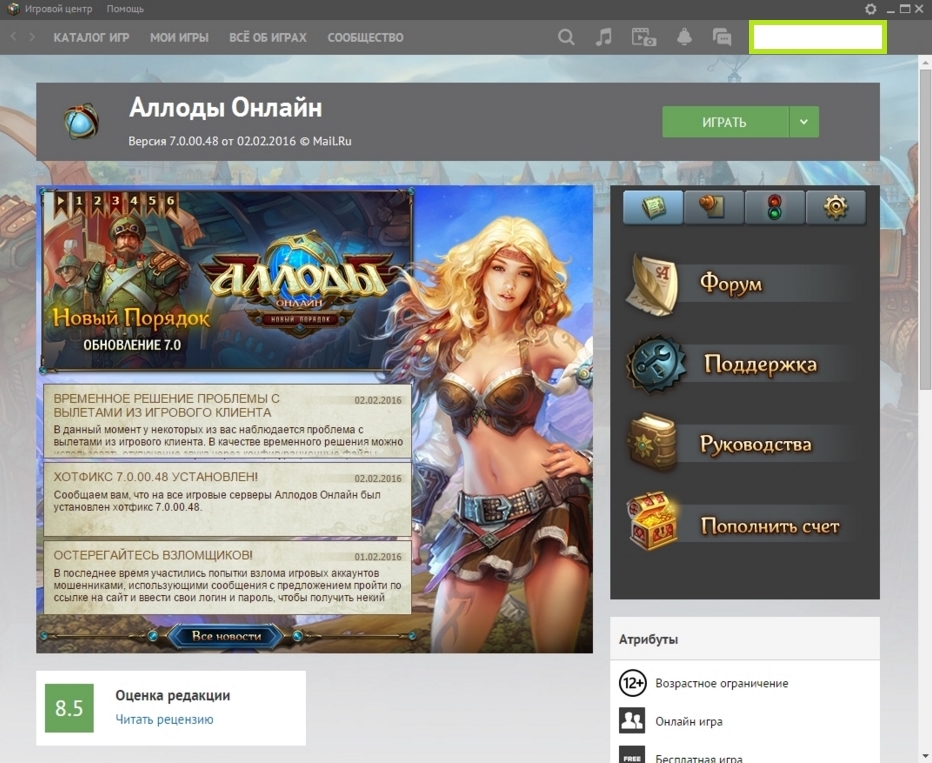Click the Возрастное ограничение text
The width and height of the screenshot is (932, 763).
[722, 683]
